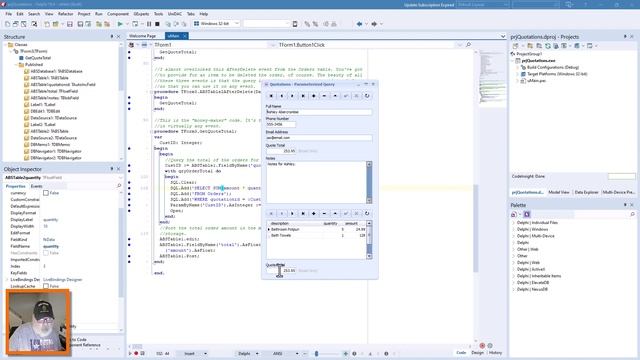Image resolution: width=640 pixels, height=360 pixels.
Task: Click the search icon in the Palette panel
Action: [x=633, y=214]
